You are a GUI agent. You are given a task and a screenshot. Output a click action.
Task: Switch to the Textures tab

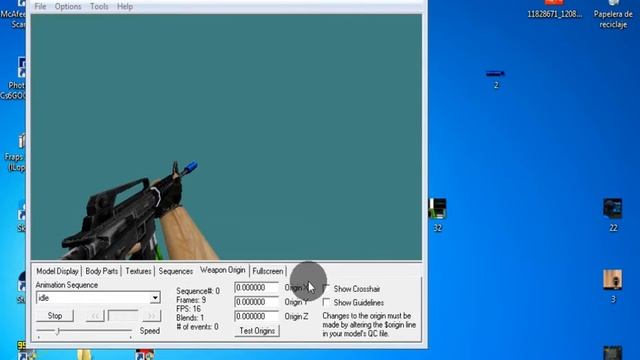pyautogui.click(x=138, y=271)
